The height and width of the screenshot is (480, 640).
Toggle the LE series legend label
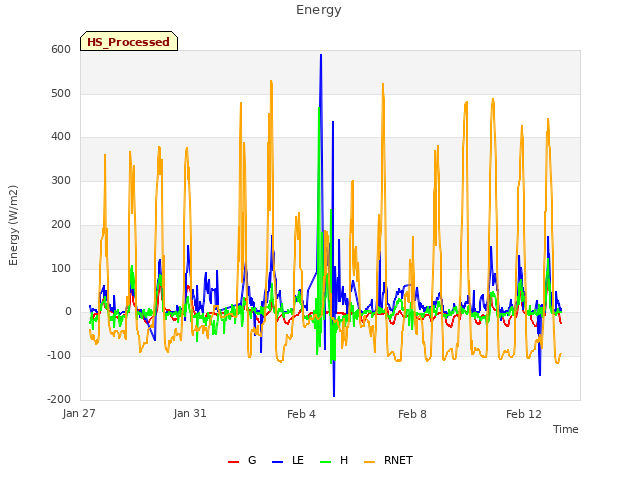[298, 460]
